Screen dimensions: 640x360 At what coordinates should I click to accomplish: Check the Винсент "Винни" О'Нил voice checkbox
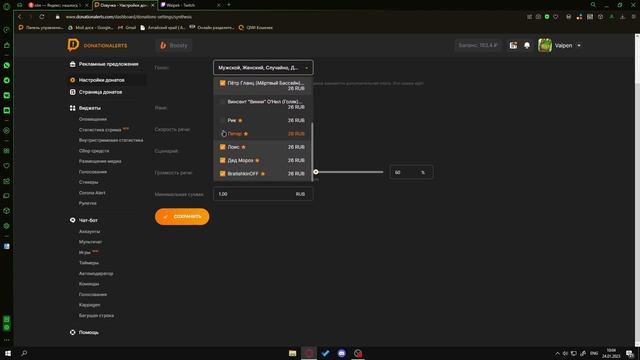pyautogui.click(x=222, y=102)
